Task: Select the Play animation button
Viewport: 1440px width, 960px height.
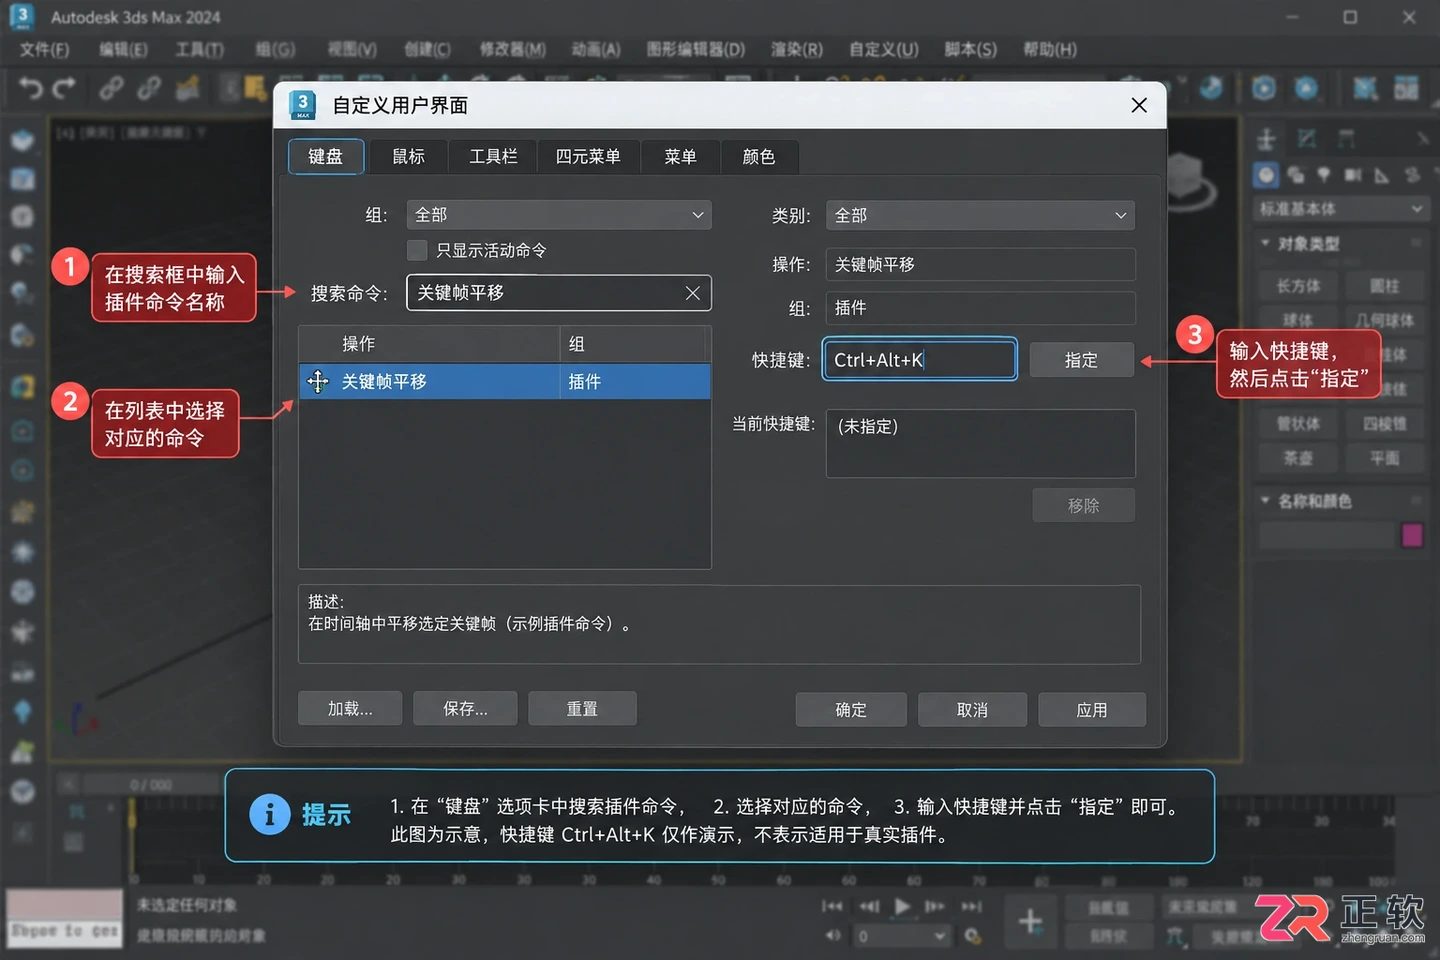Action: pyautogui.click(x=902, y=906)
